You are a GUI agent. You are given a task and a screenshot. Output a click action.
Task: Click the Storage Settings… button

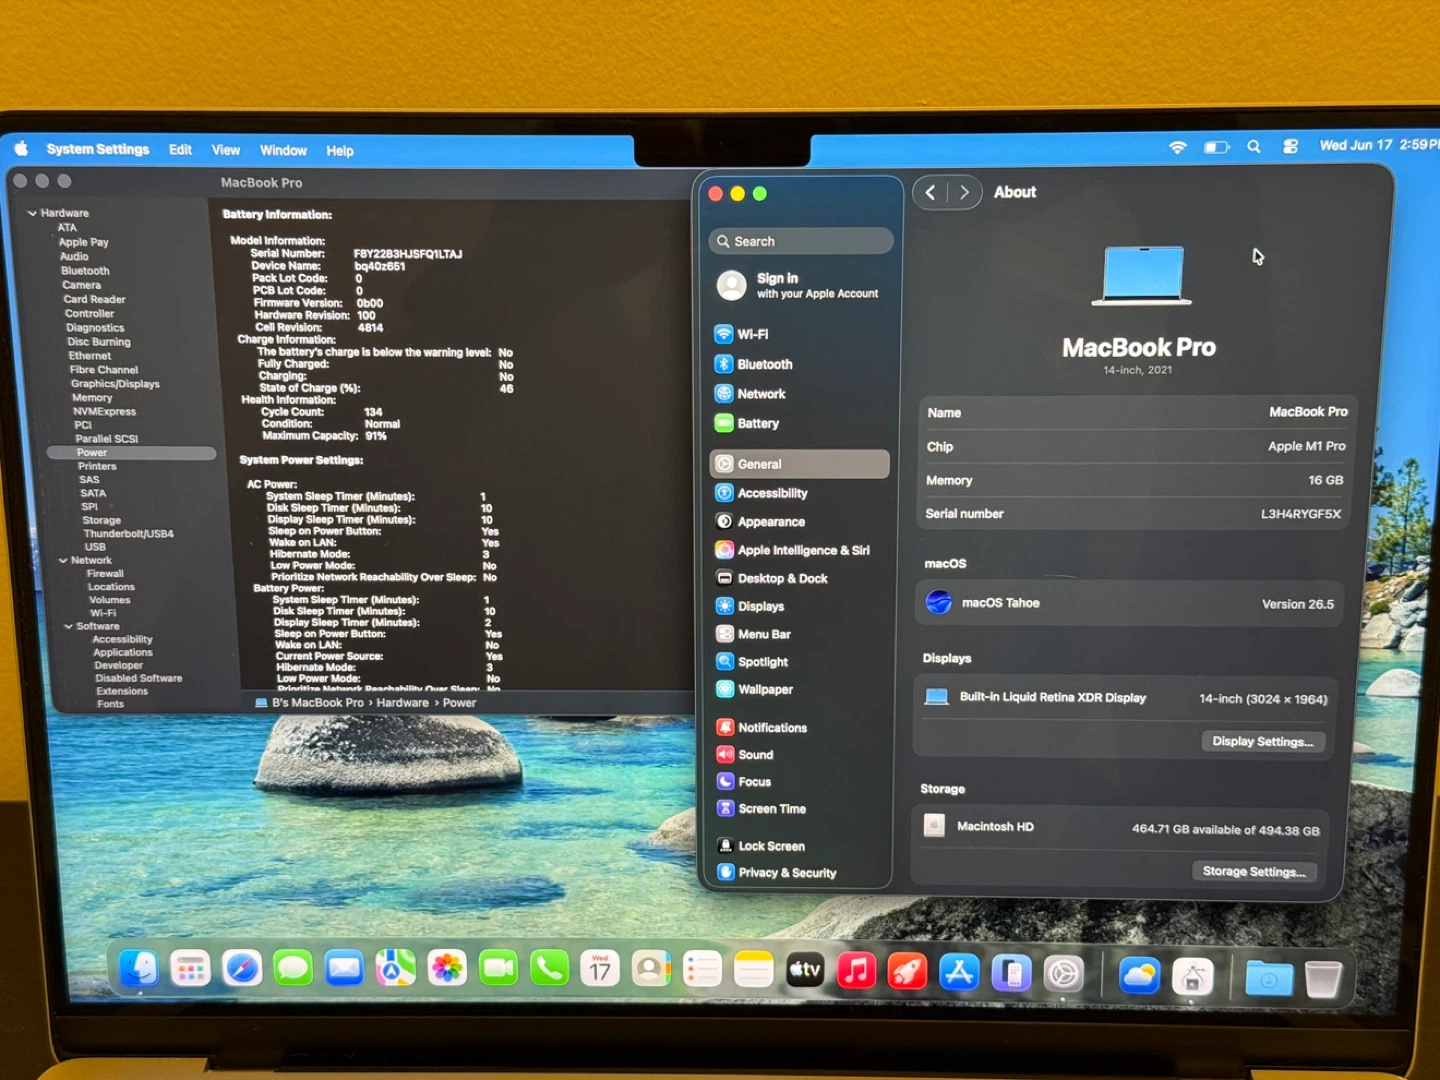(1254, 871)
